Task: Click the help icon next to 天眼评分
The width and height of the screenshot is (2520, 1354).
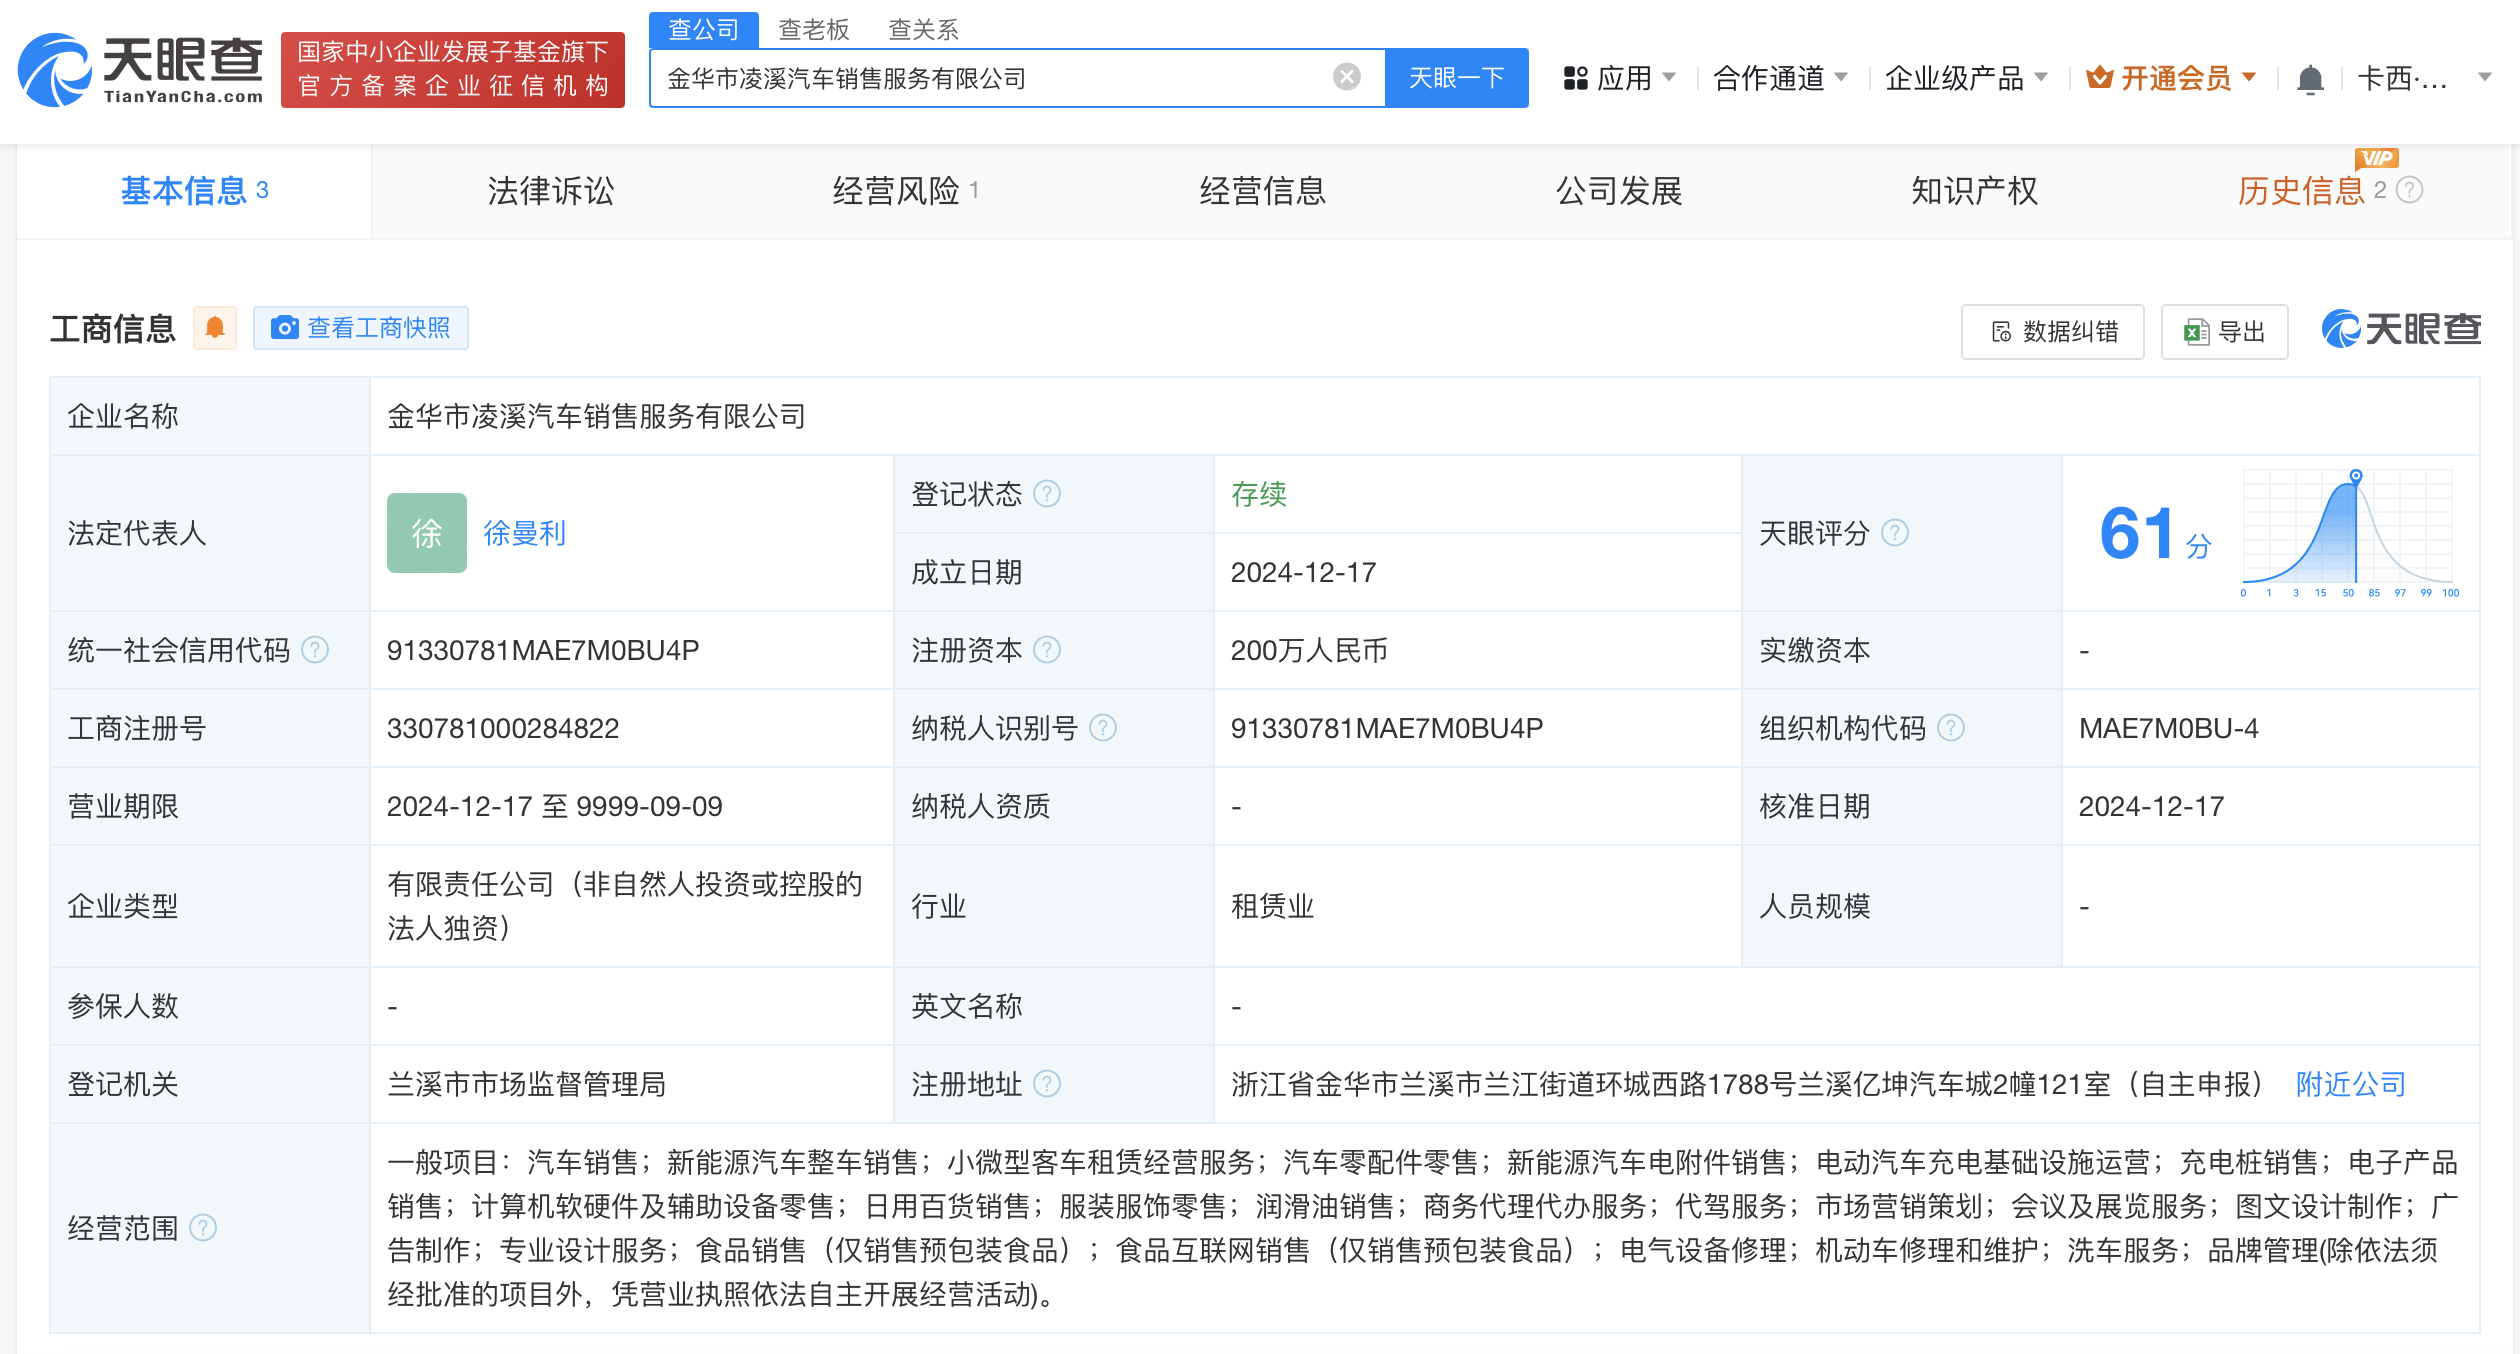Action: pyautogui.click(x=1895, y=533)
